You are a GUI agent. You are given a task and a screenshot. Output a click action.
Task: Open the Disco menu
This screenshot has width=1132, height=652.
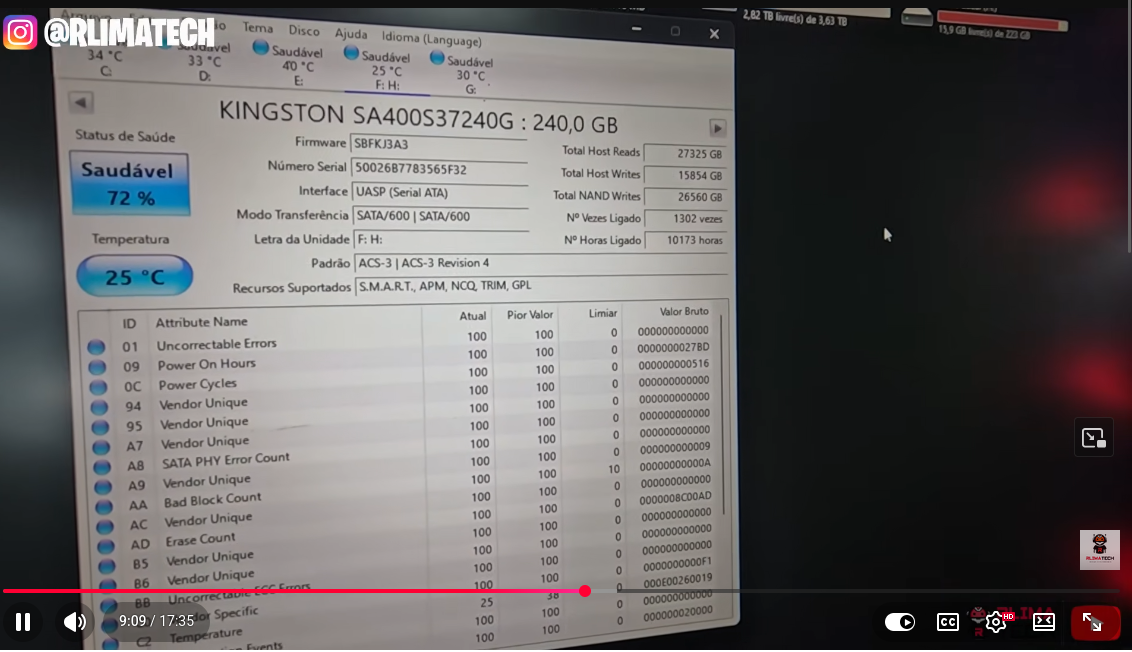[x=304, y=30]
